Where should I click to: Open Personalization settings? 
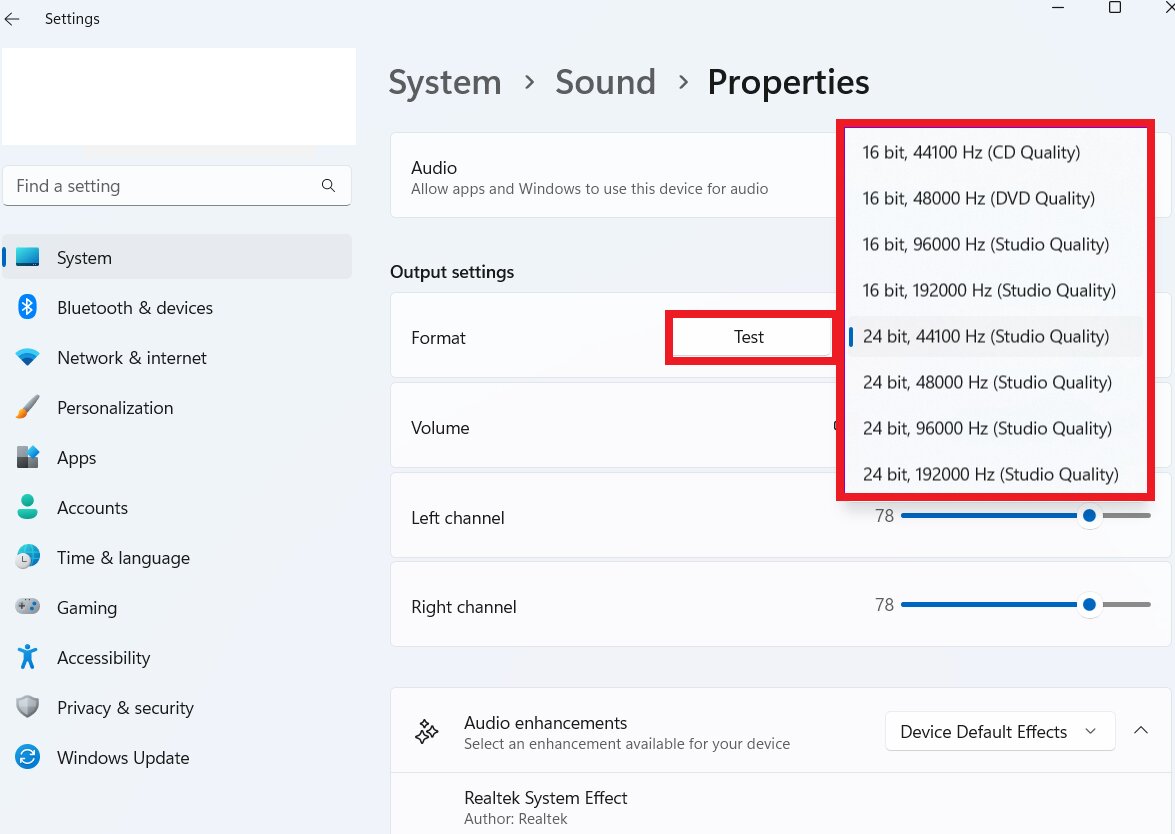[x=115, y=407]
